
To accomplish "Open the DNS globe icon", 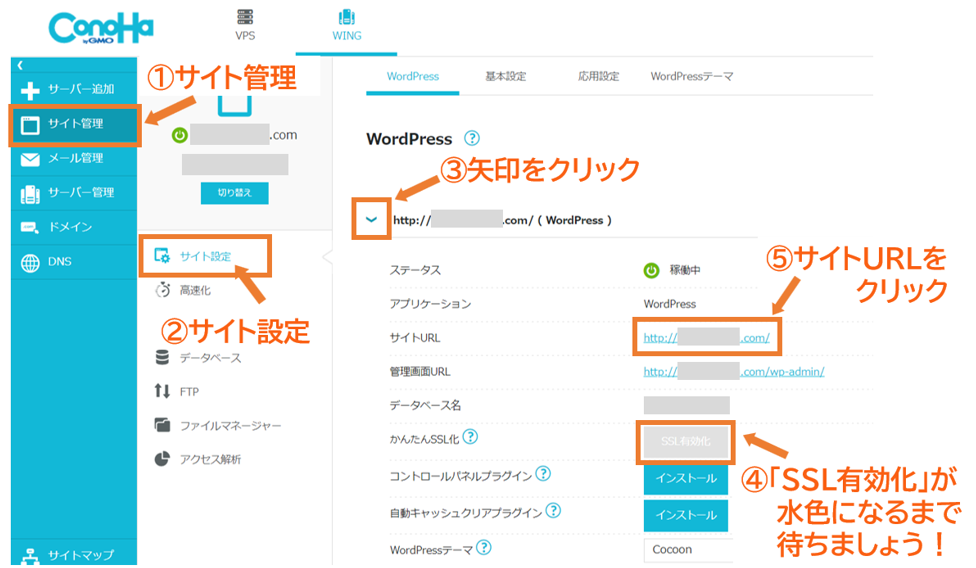I will click(30, 262).
